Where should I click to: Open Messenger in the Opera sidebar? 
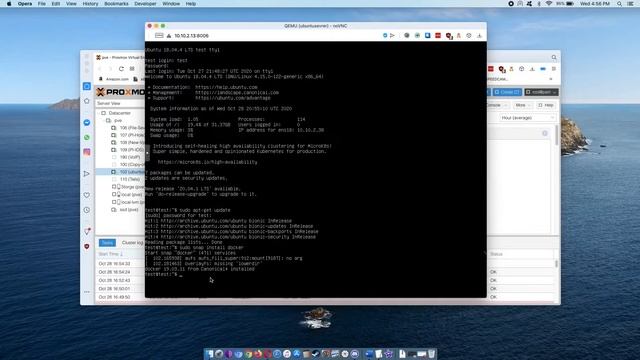click(x=87, y=122)
